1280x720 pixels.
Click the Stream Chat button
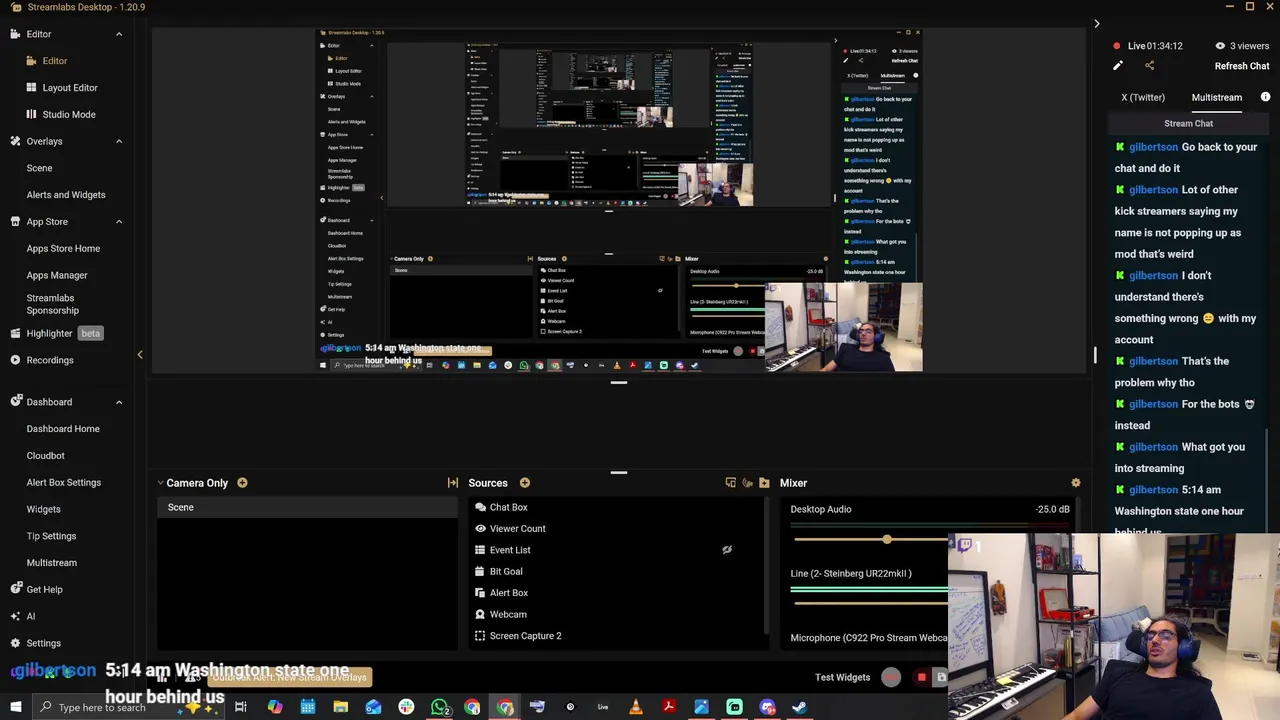1188,123
